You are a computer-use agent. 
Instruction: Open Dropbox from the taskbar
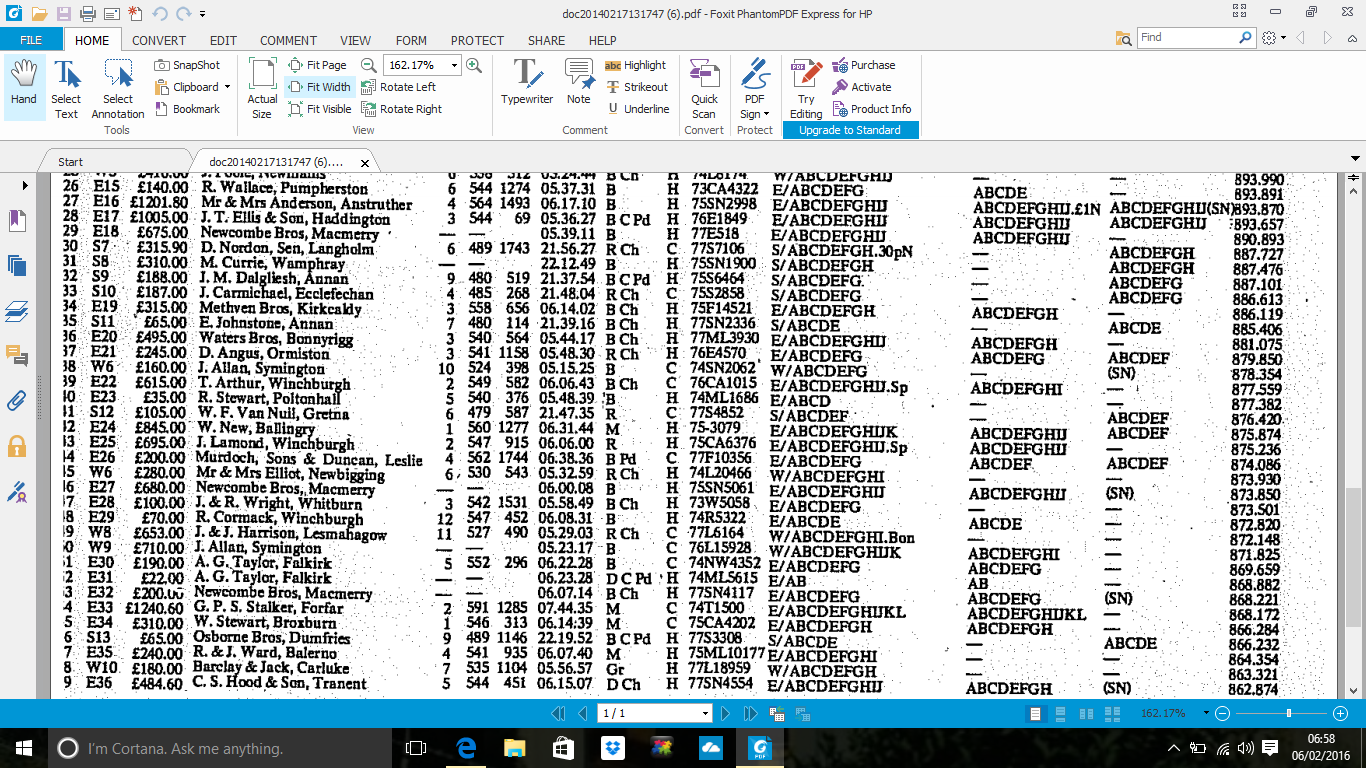(x=612, y=747)
